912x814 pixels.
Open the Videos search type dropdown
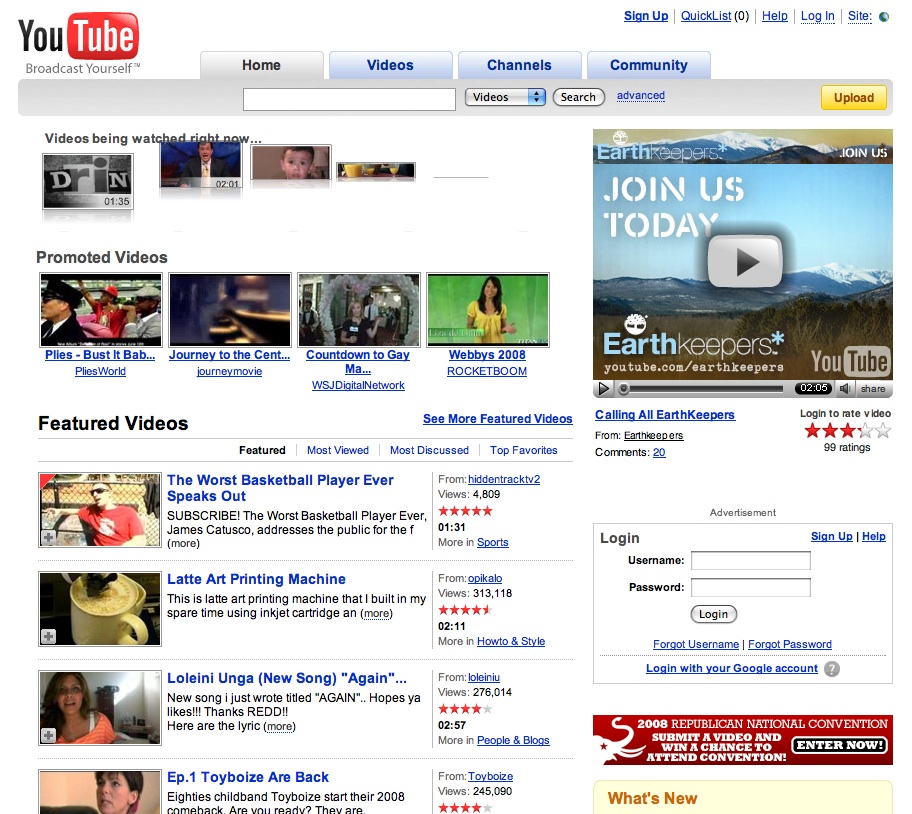click(505, 97)
